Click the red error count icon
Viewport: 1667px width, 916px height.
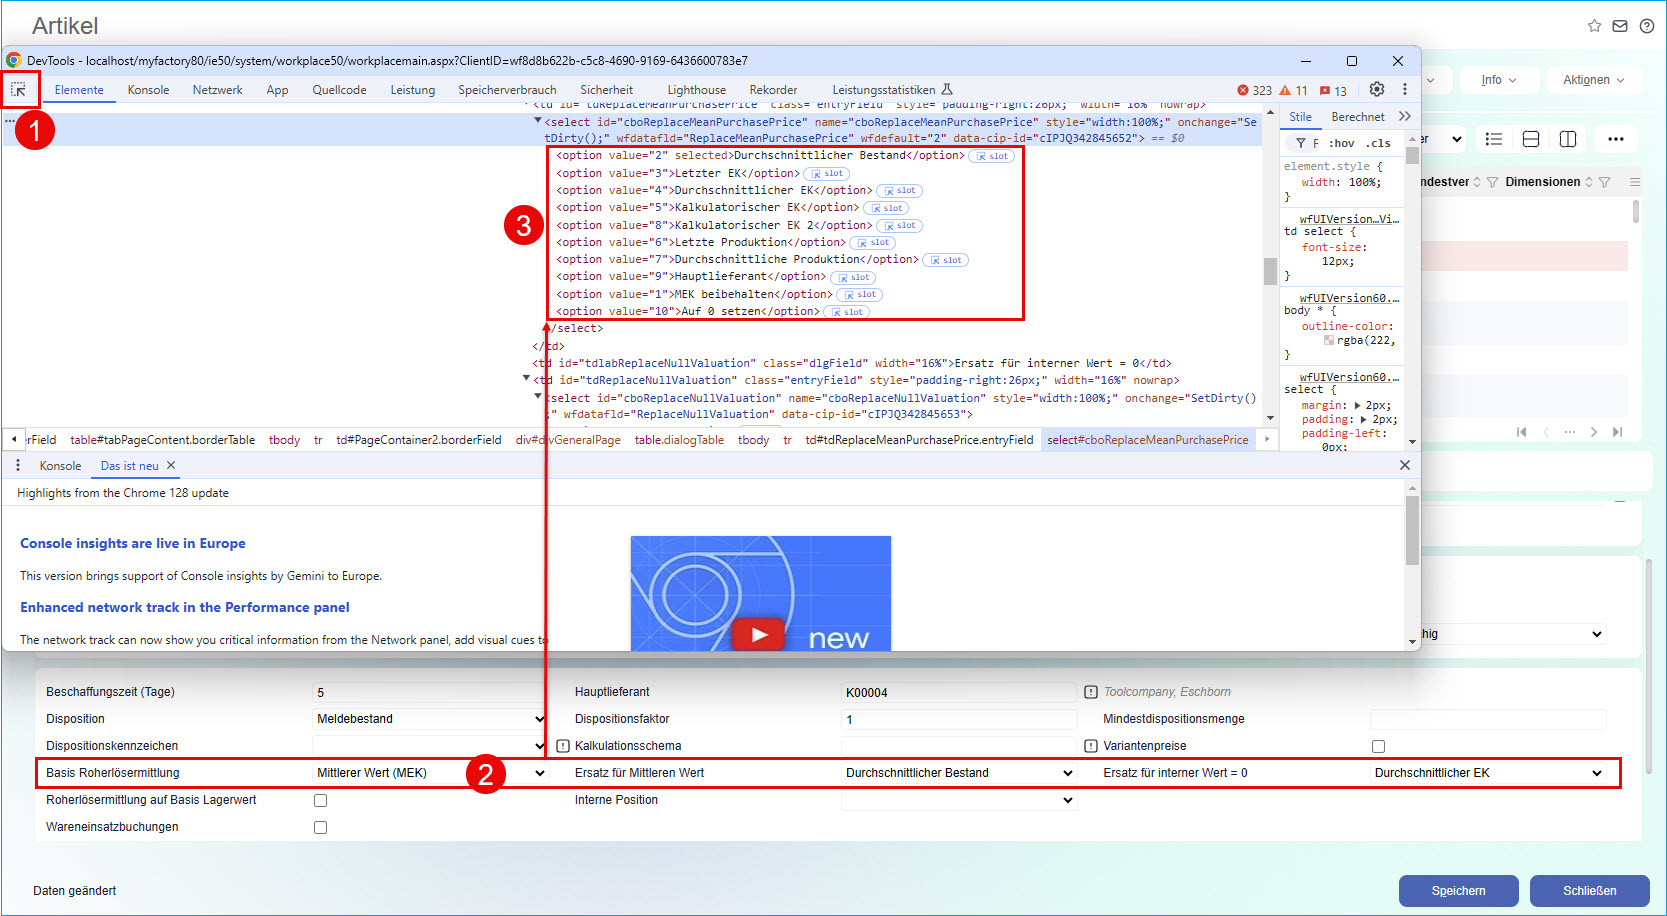(x=1243, y=90)
